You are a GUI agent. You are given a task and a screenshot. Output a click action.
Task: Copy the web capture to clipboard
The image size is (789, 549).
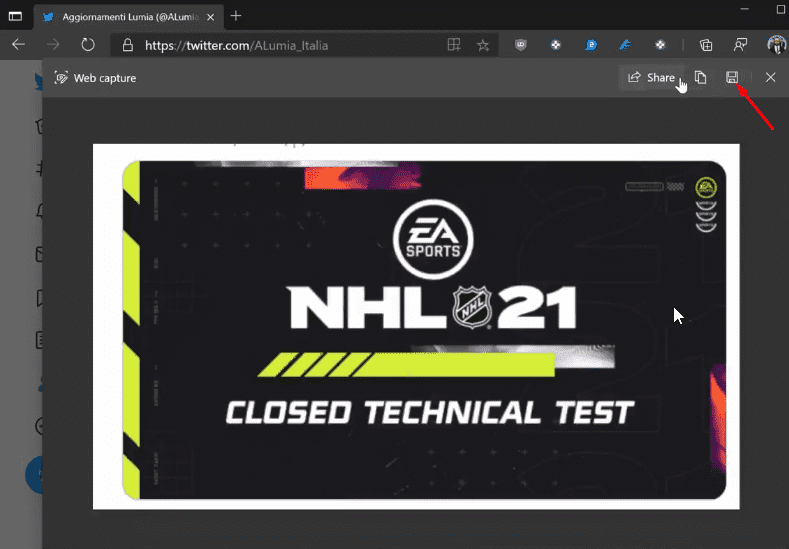(700, 77)
